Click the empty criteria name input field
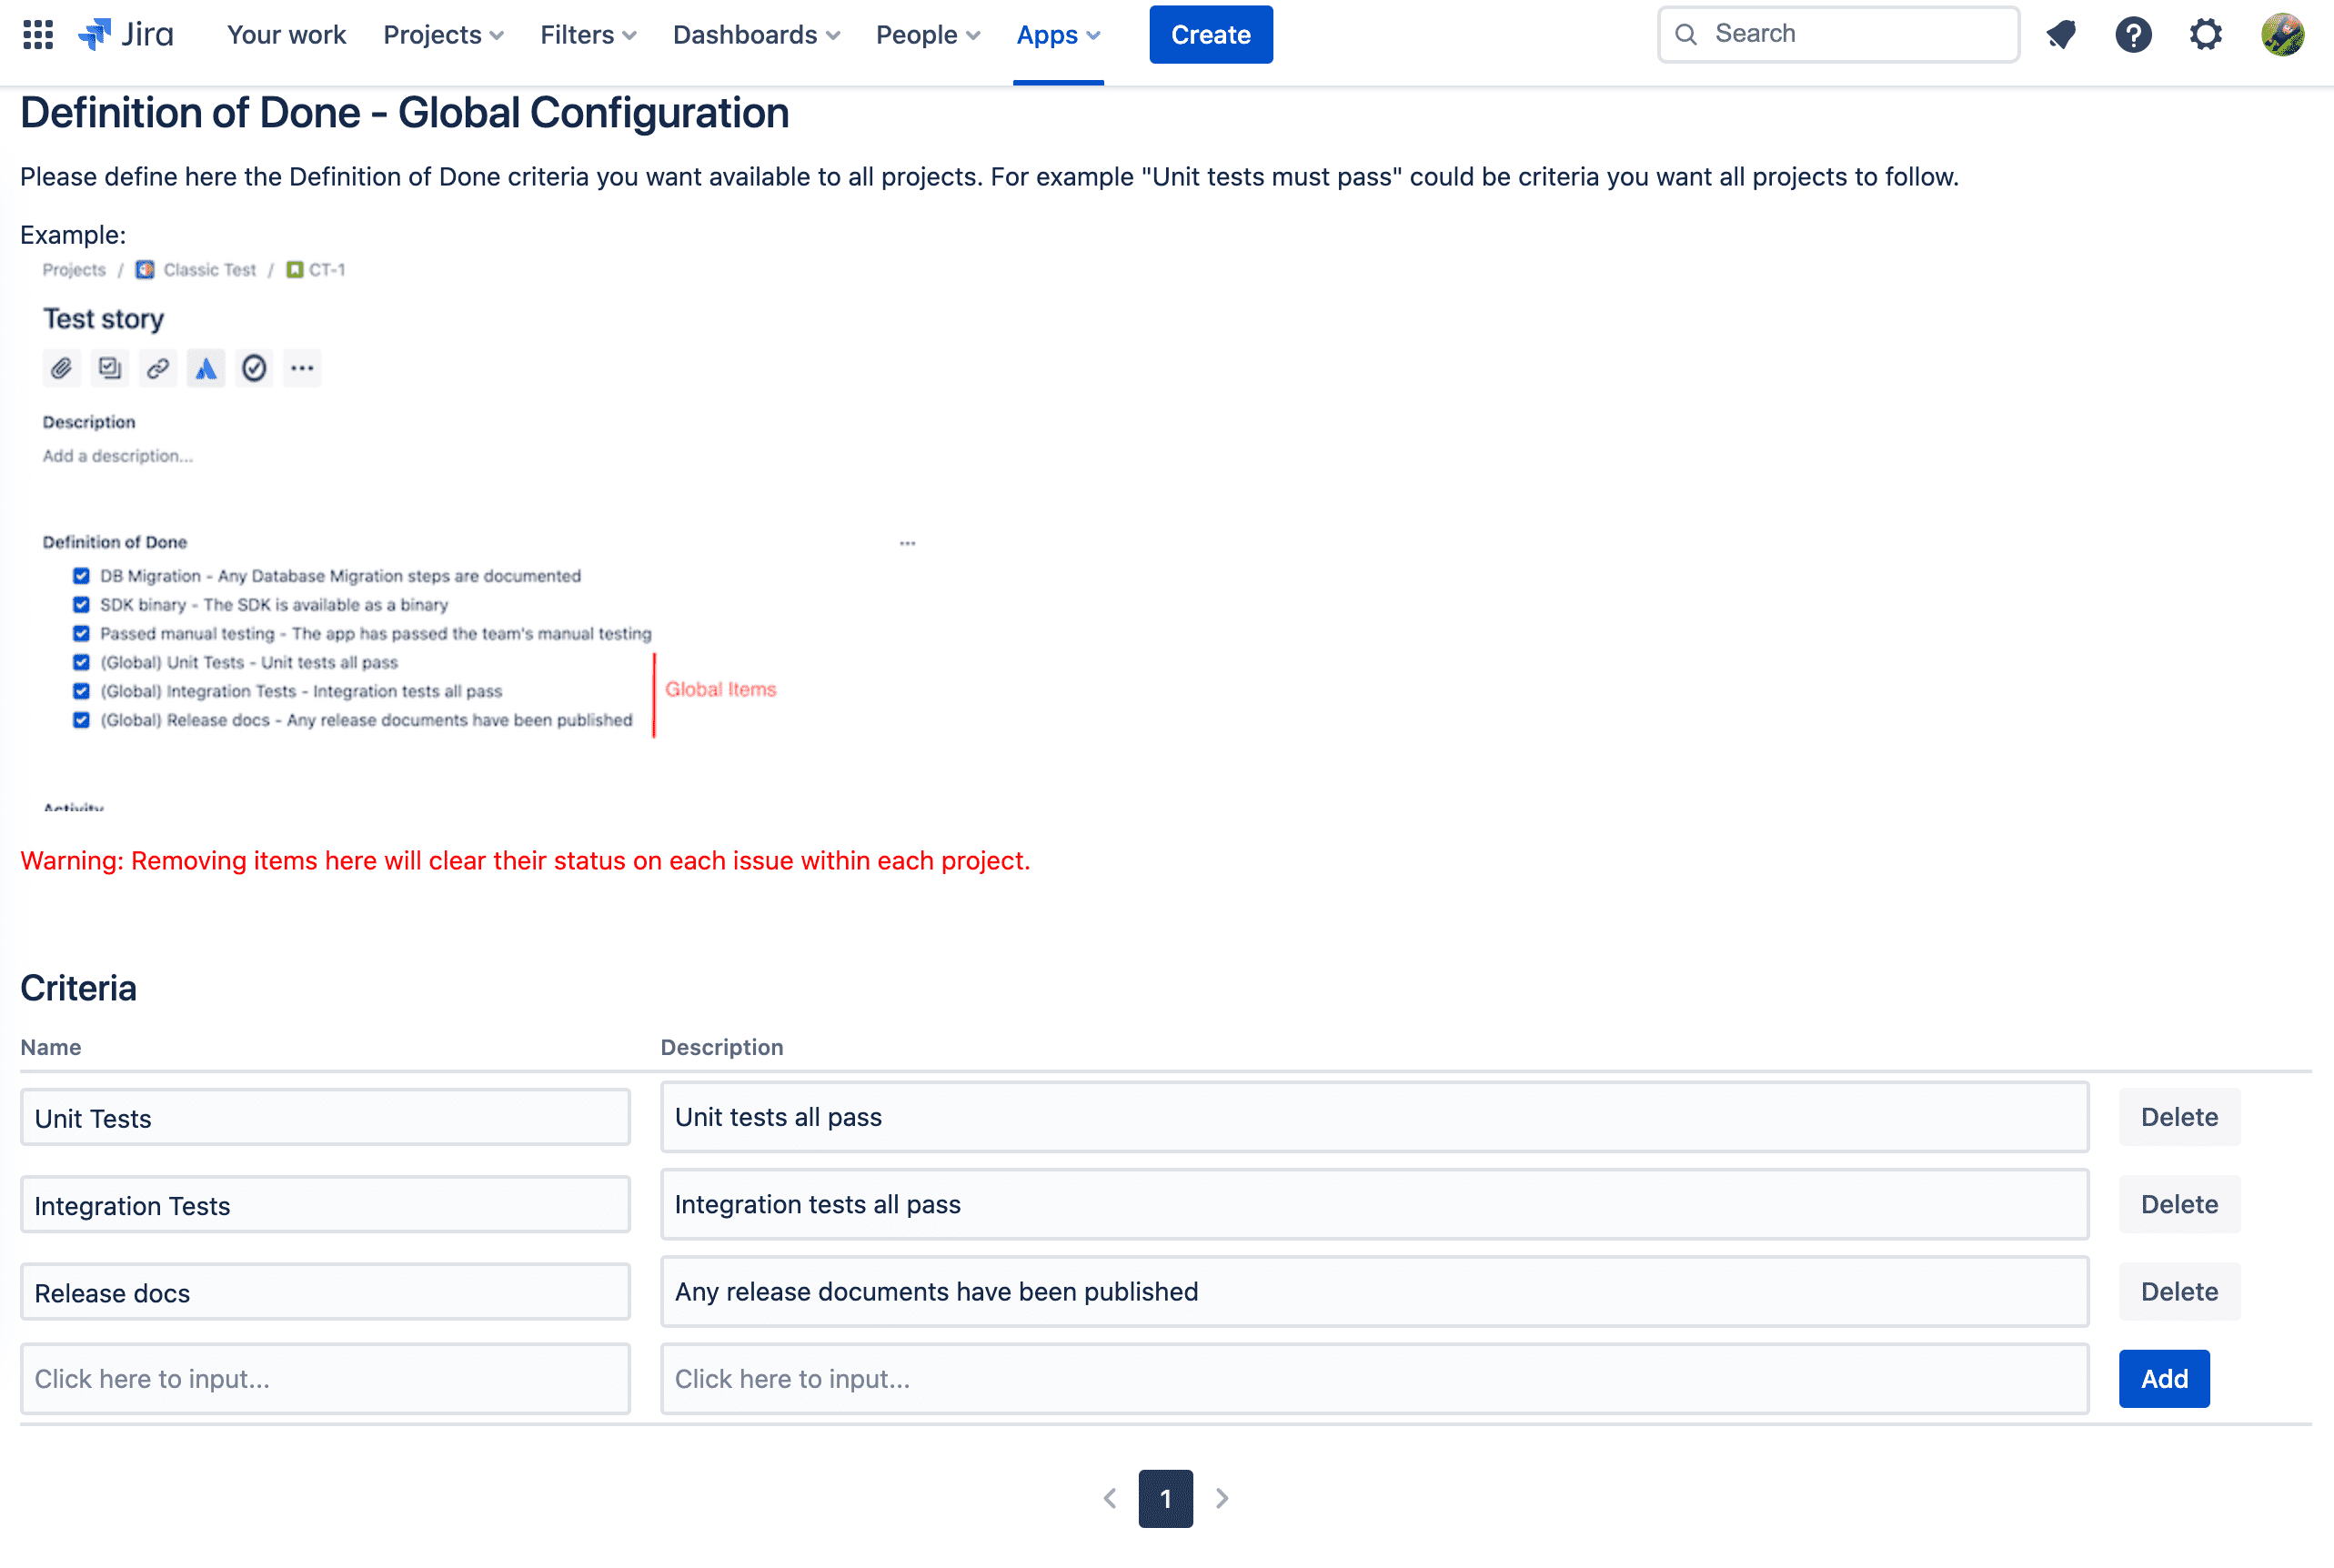 click(325, 1379)
